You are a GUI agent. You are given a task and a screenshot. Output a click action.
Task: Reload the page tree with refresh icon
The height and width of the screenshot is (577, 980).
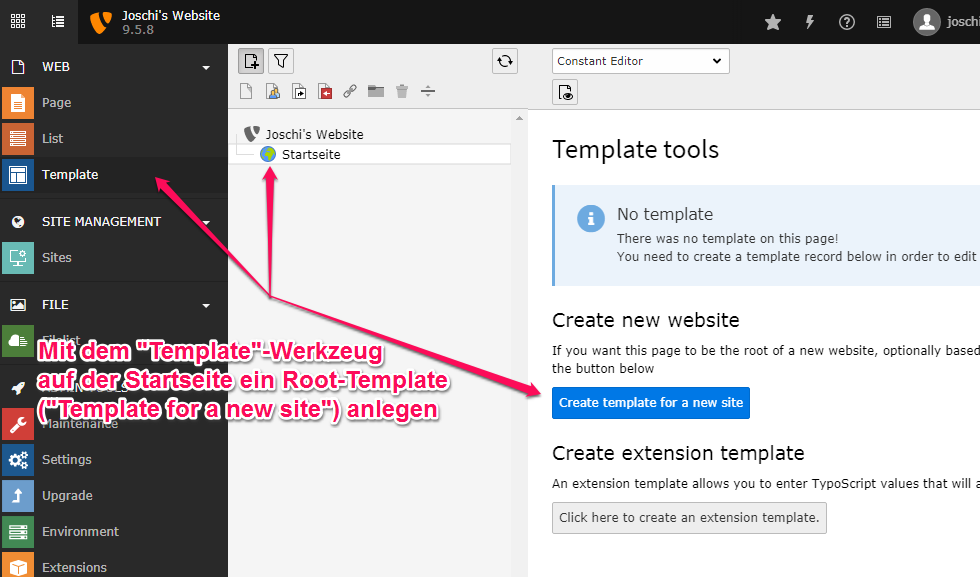504,61
